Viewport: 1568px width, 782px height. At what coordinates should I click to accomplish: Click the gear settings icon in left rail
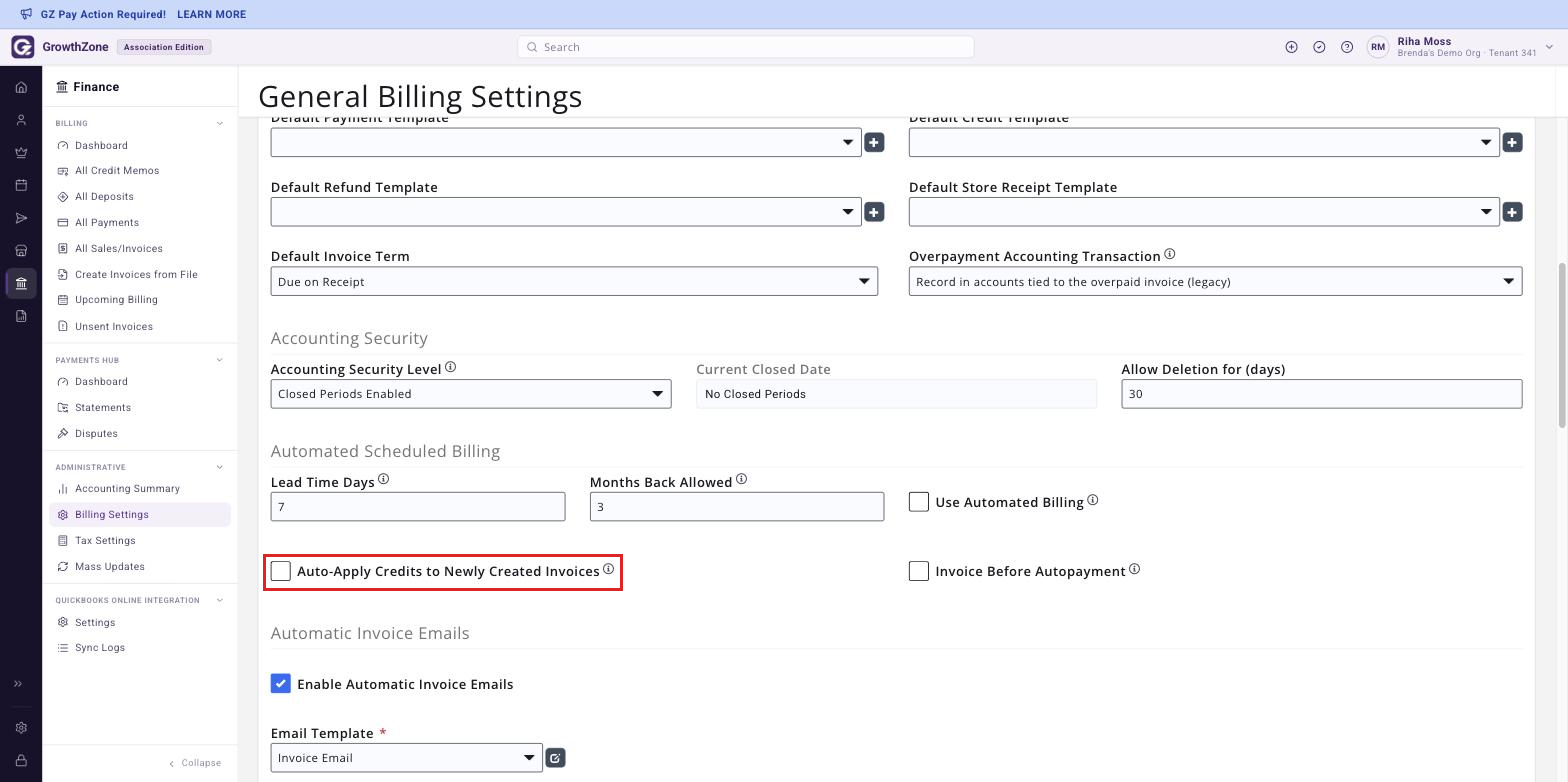pyautogui.click(x=21, y=728)
